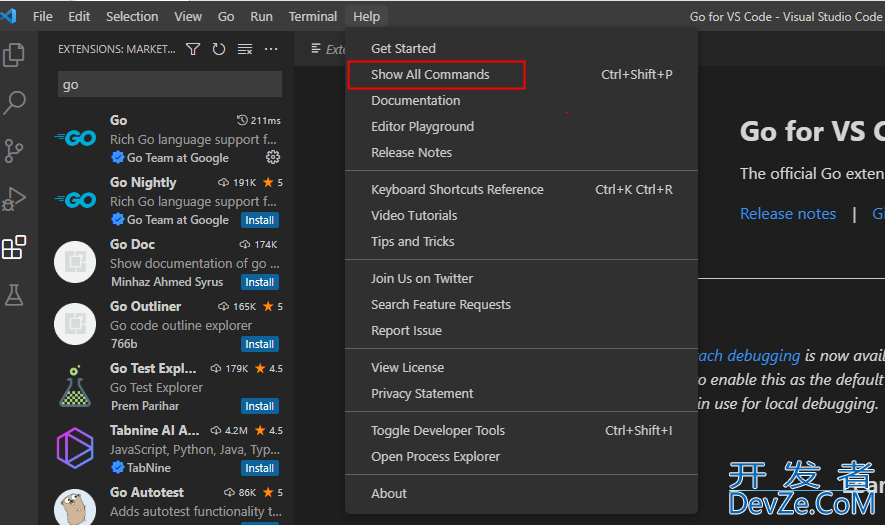This screenshot has width=885, height=525.
Task: Choose View License
Action: pyautogui.click(x=521, y=368)
